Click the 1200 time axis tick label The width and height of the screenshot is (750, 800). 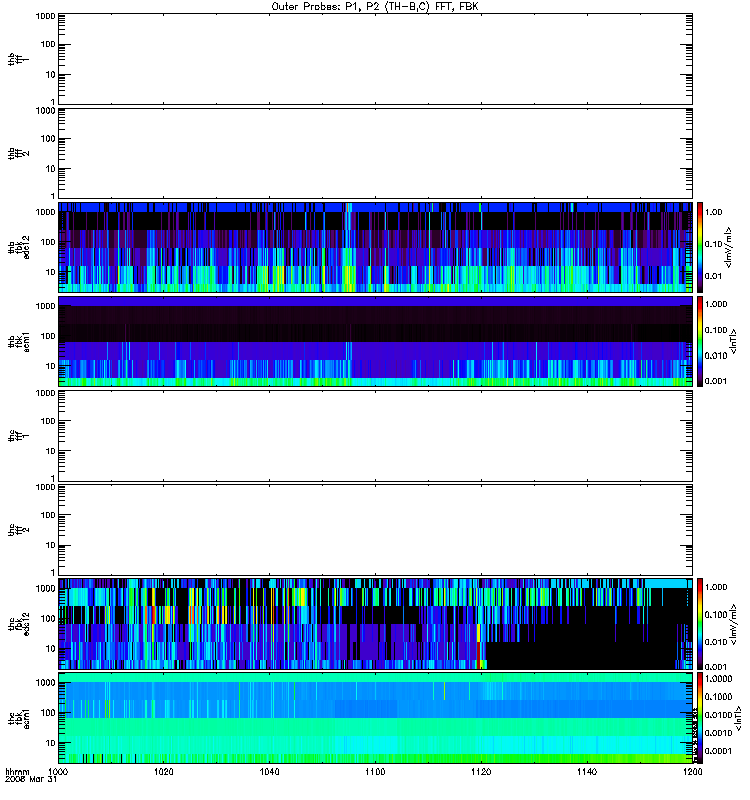(x=691, y=773)
